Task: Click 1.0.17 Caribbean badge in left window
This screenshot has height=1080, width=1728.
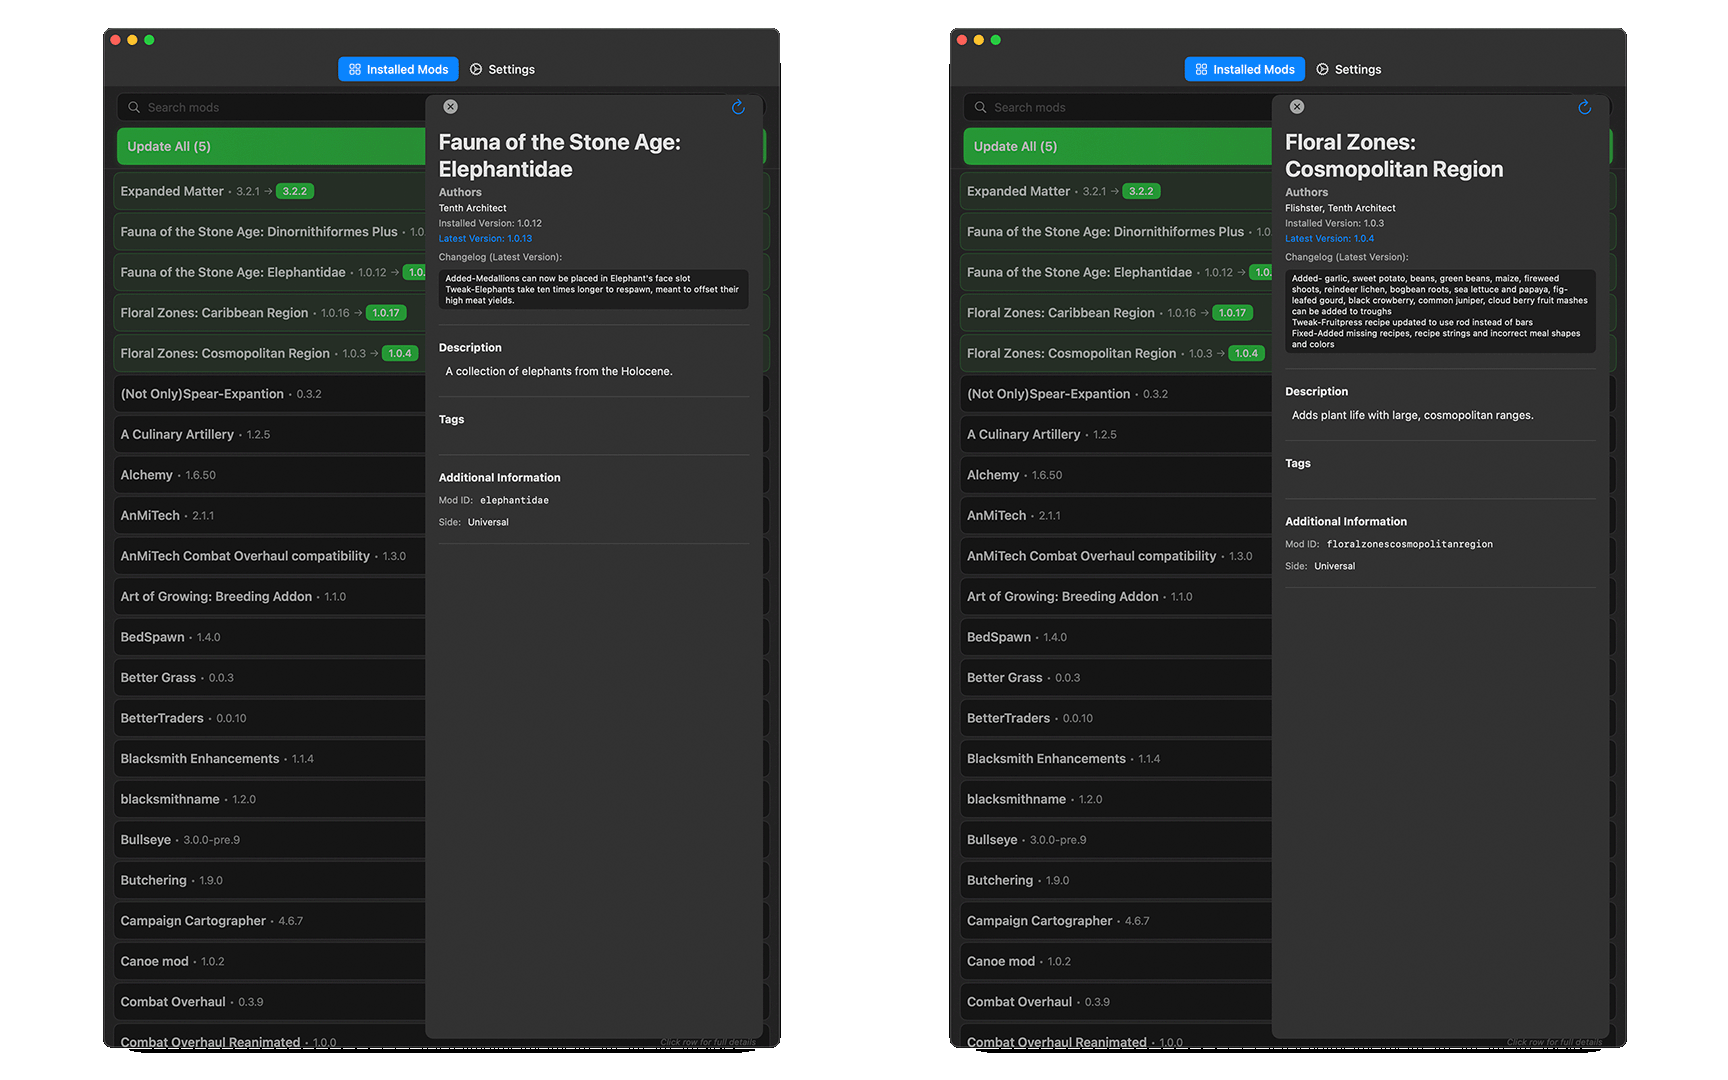Action: pyautogui.click(x=386, y=313)
